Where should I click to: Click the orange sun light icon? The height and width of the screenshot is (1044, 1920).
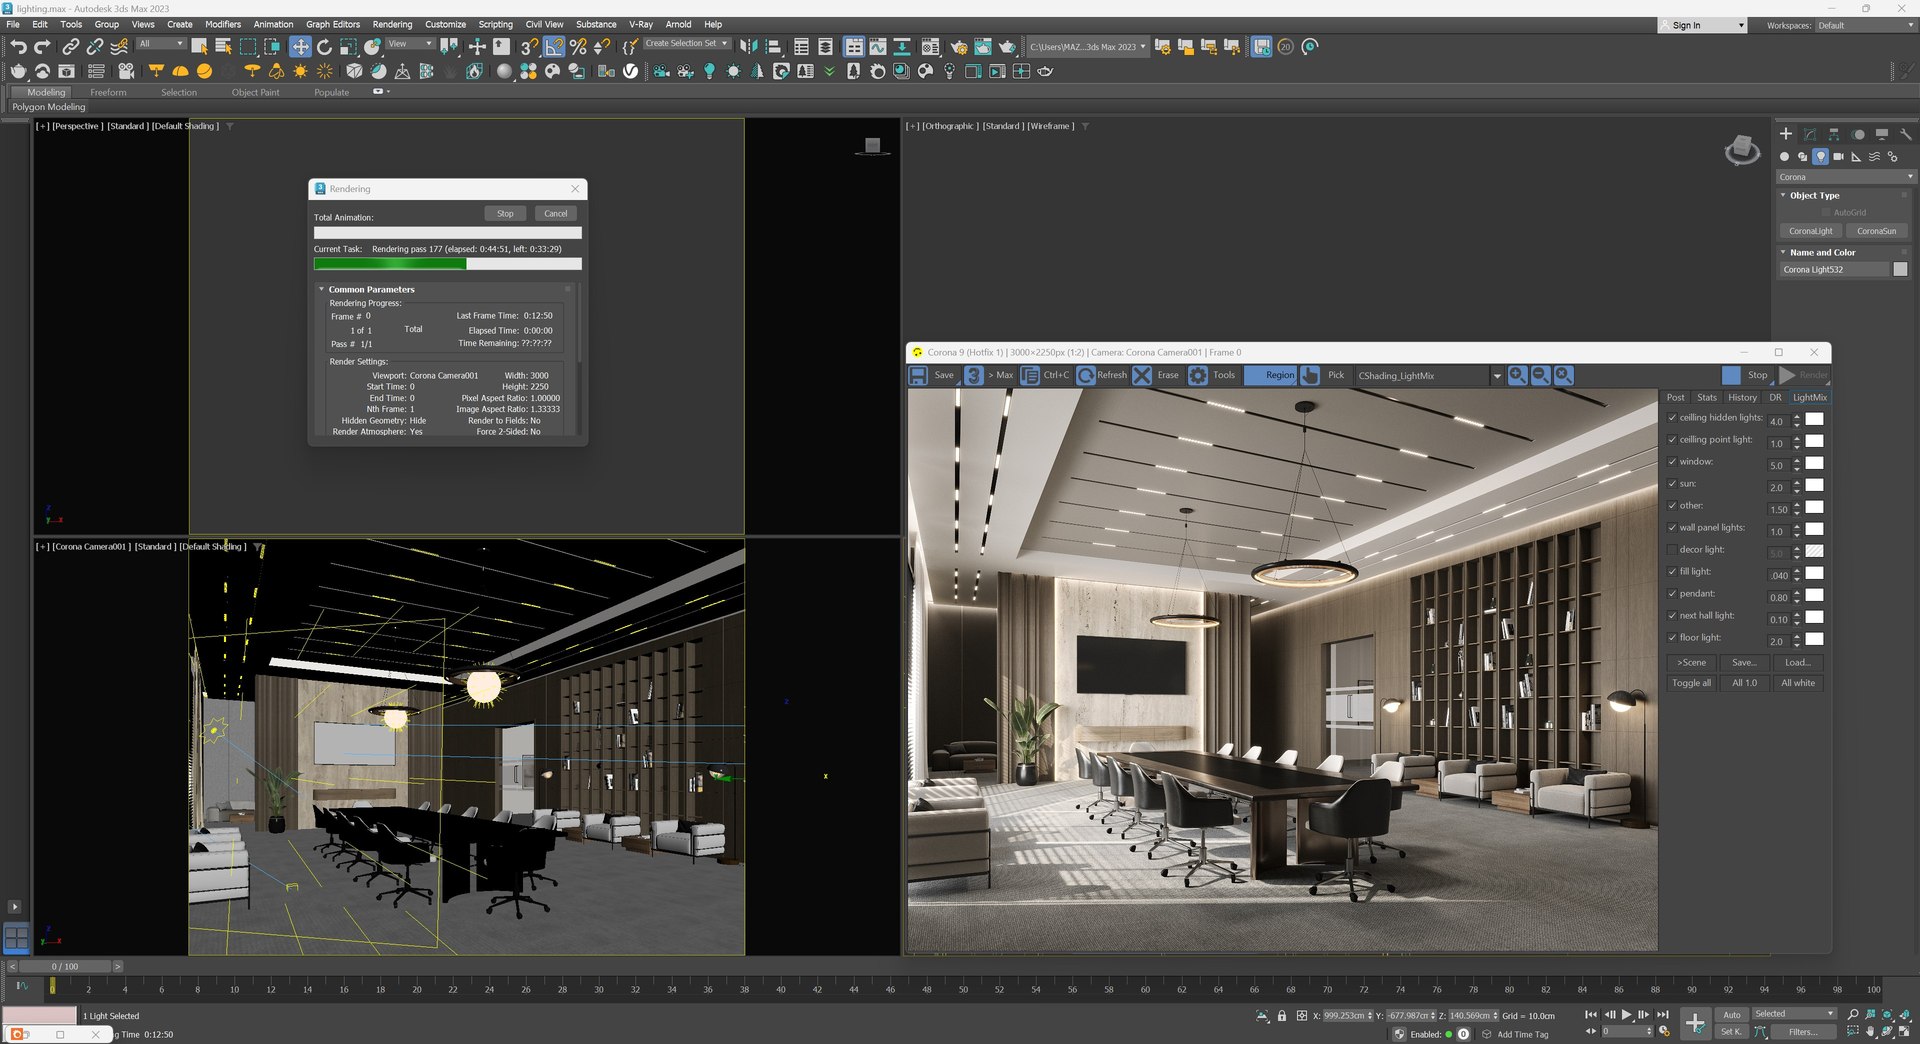tap(300, 71)
